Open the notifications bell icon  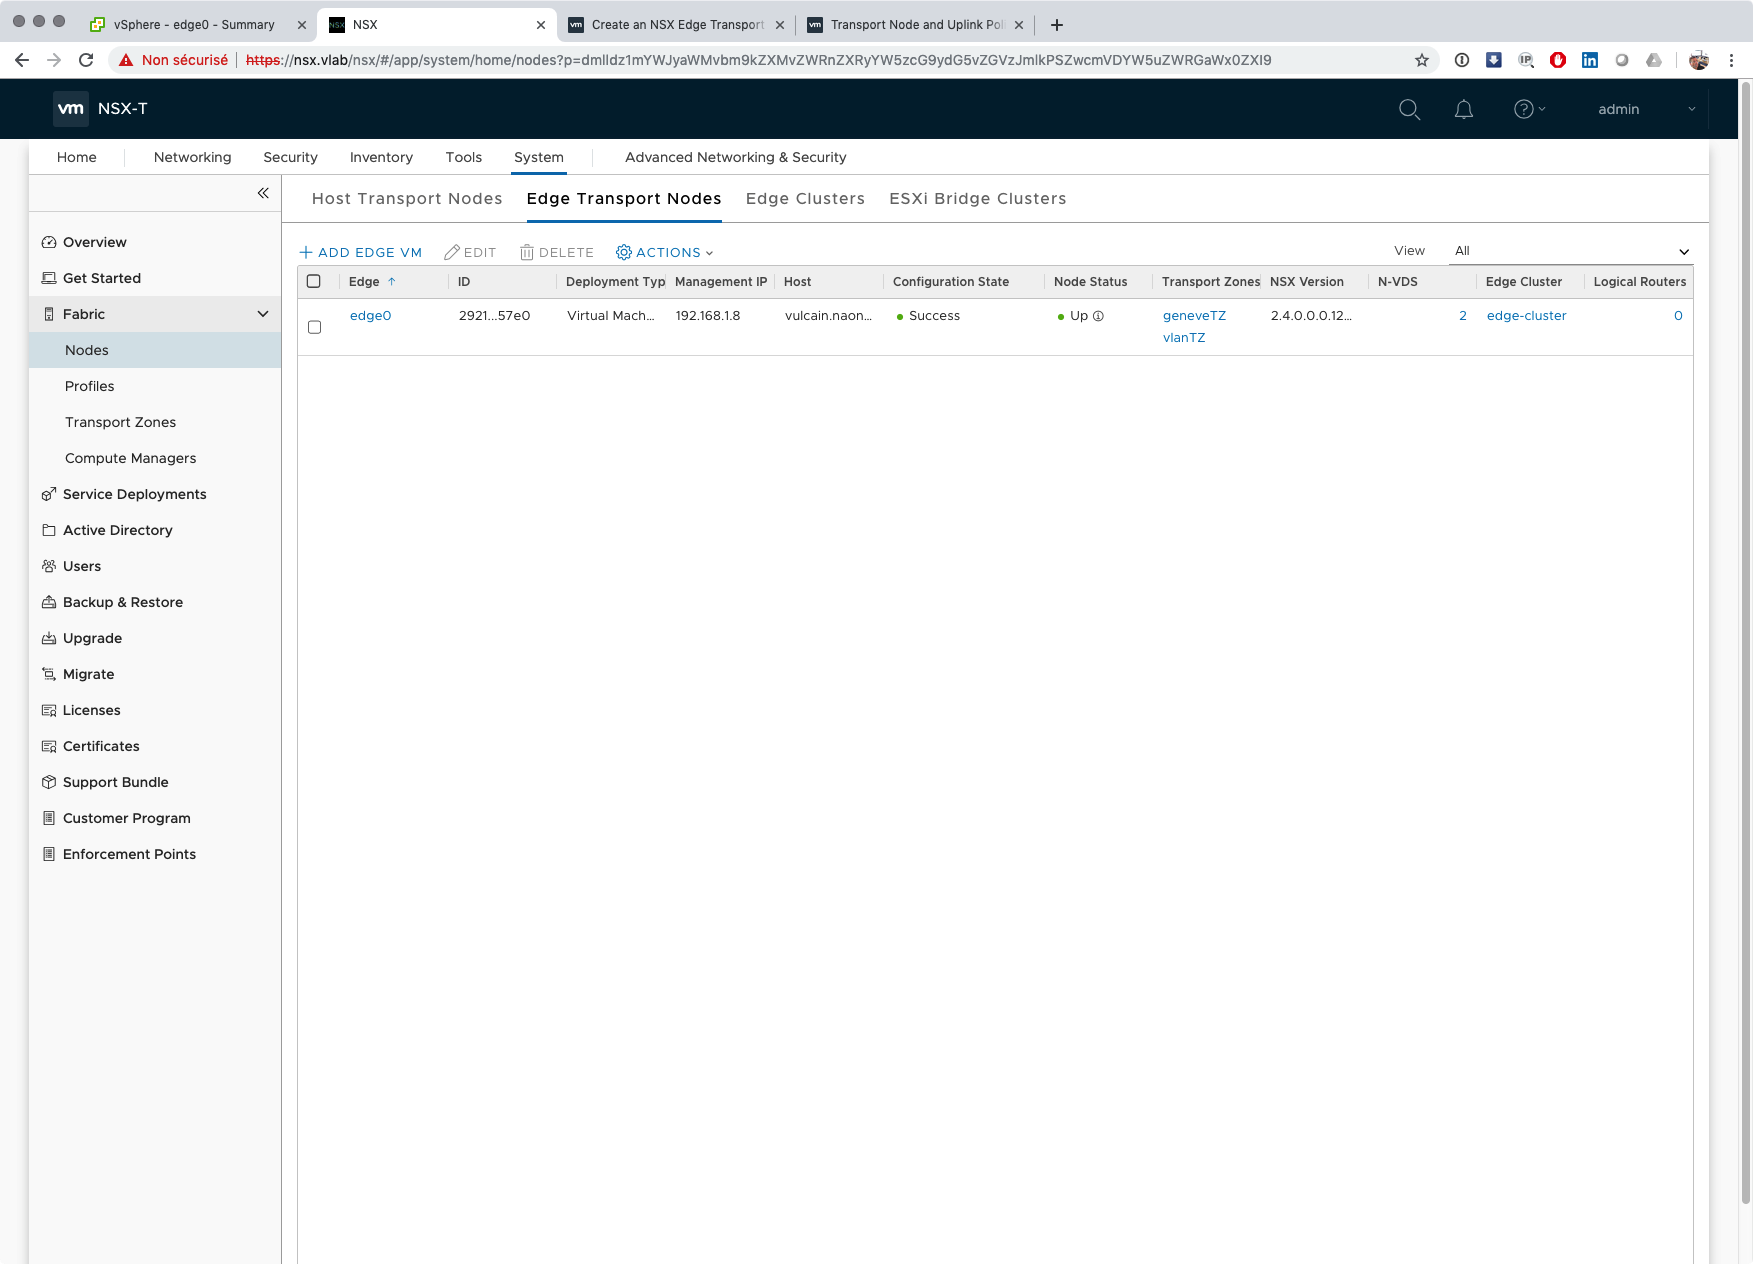pos(1463,109)
